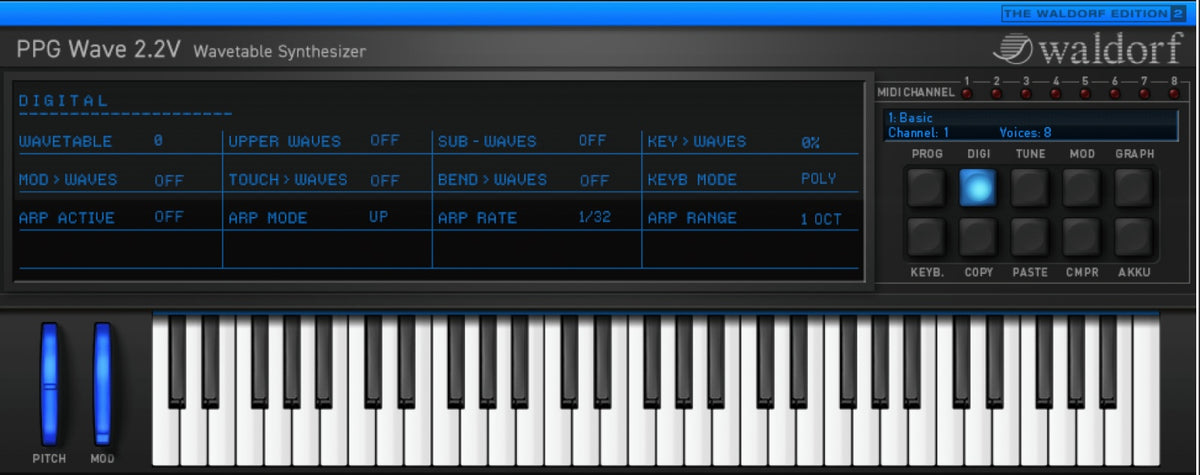Select MIDI channel 5 LED

click(1085, 93)
